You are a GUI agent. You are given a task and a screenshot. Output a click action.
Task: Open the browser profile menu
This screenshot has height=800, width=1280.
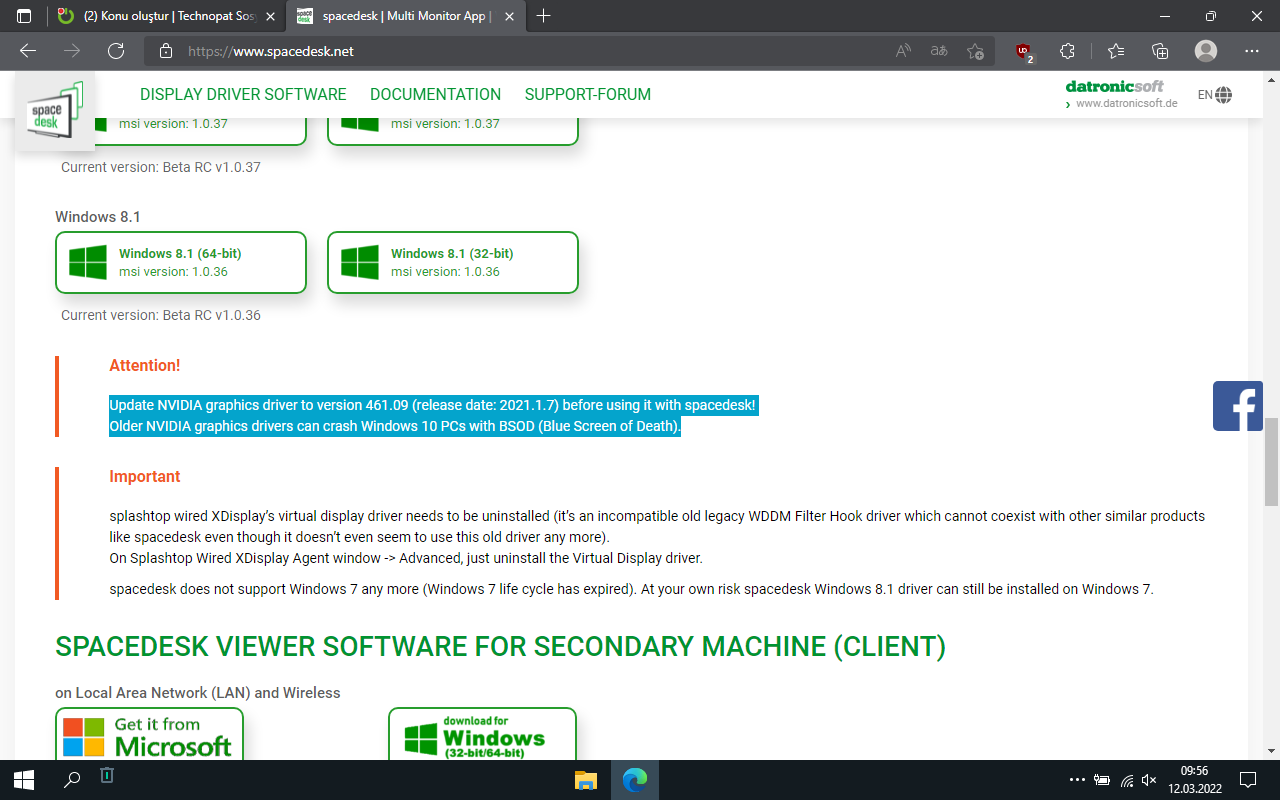[1206, 51]
